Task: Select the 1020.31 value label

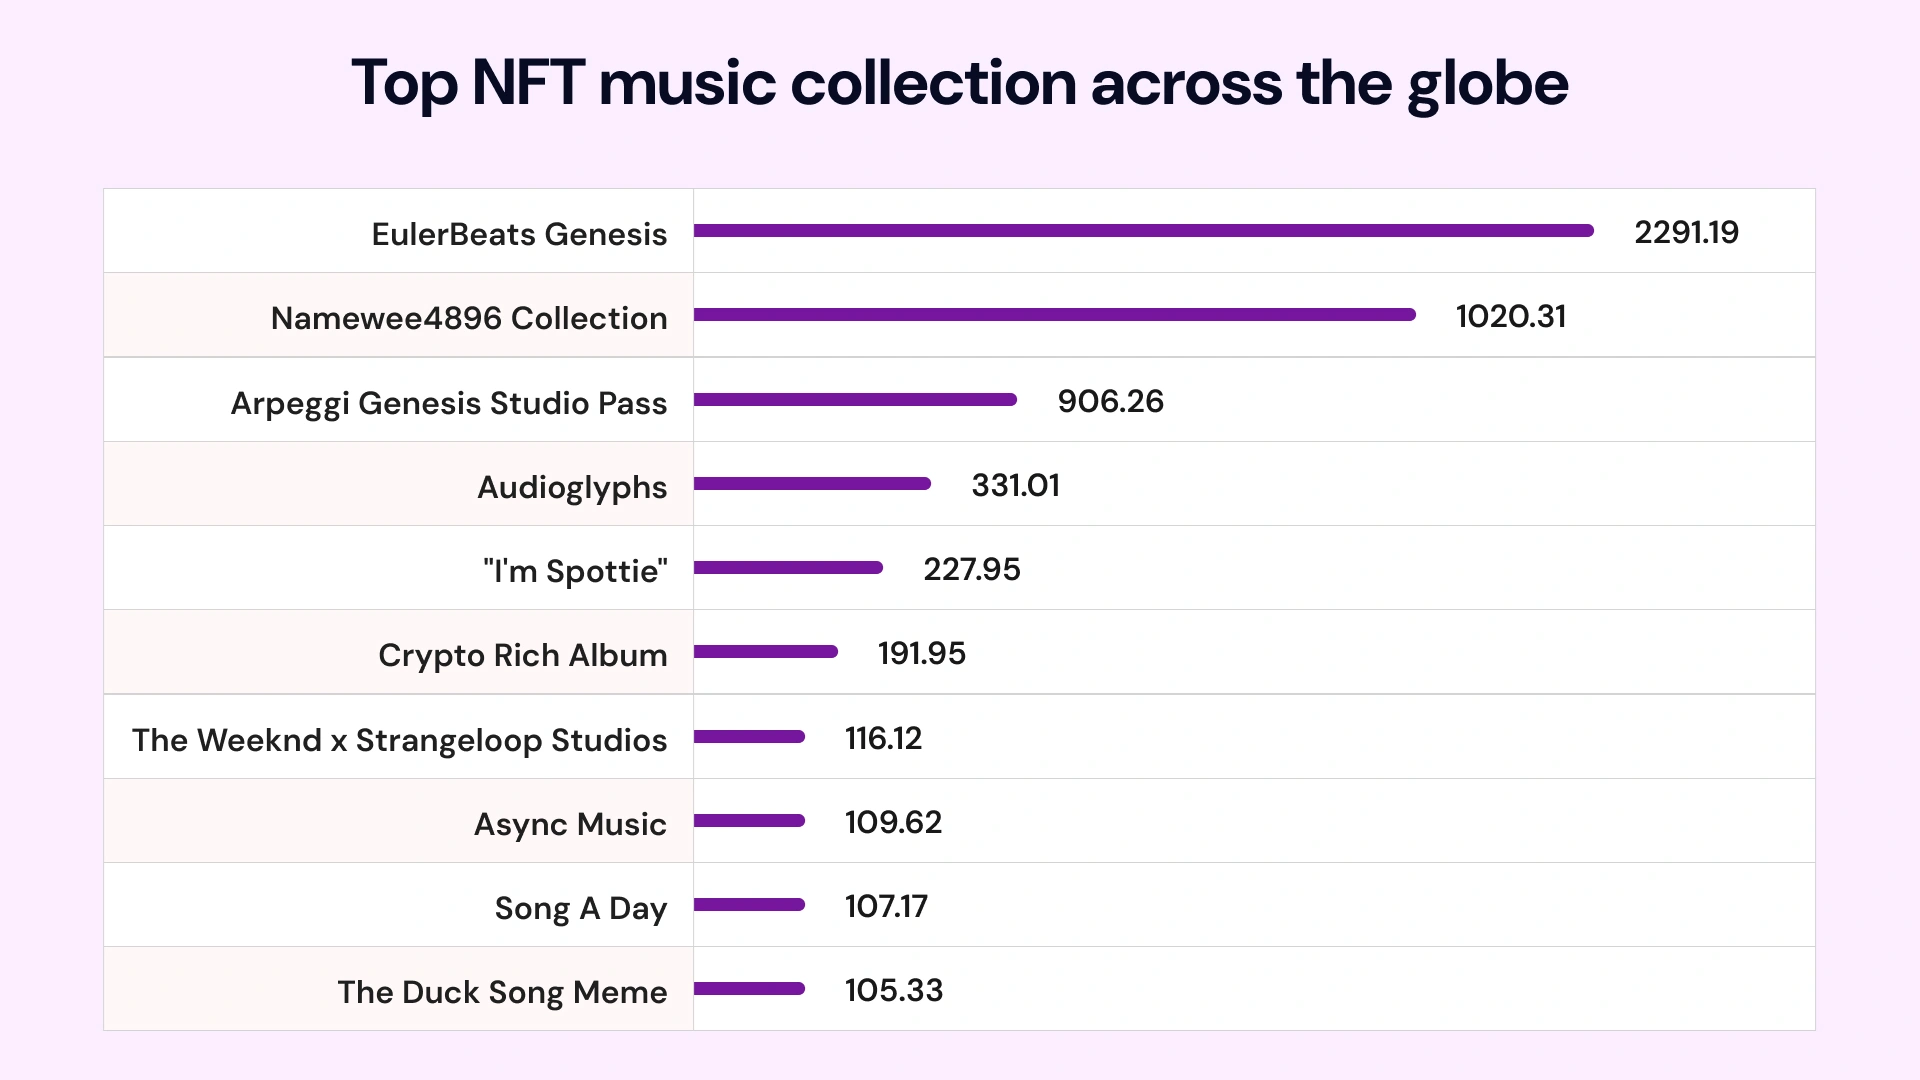Action: click(1511, 317)
